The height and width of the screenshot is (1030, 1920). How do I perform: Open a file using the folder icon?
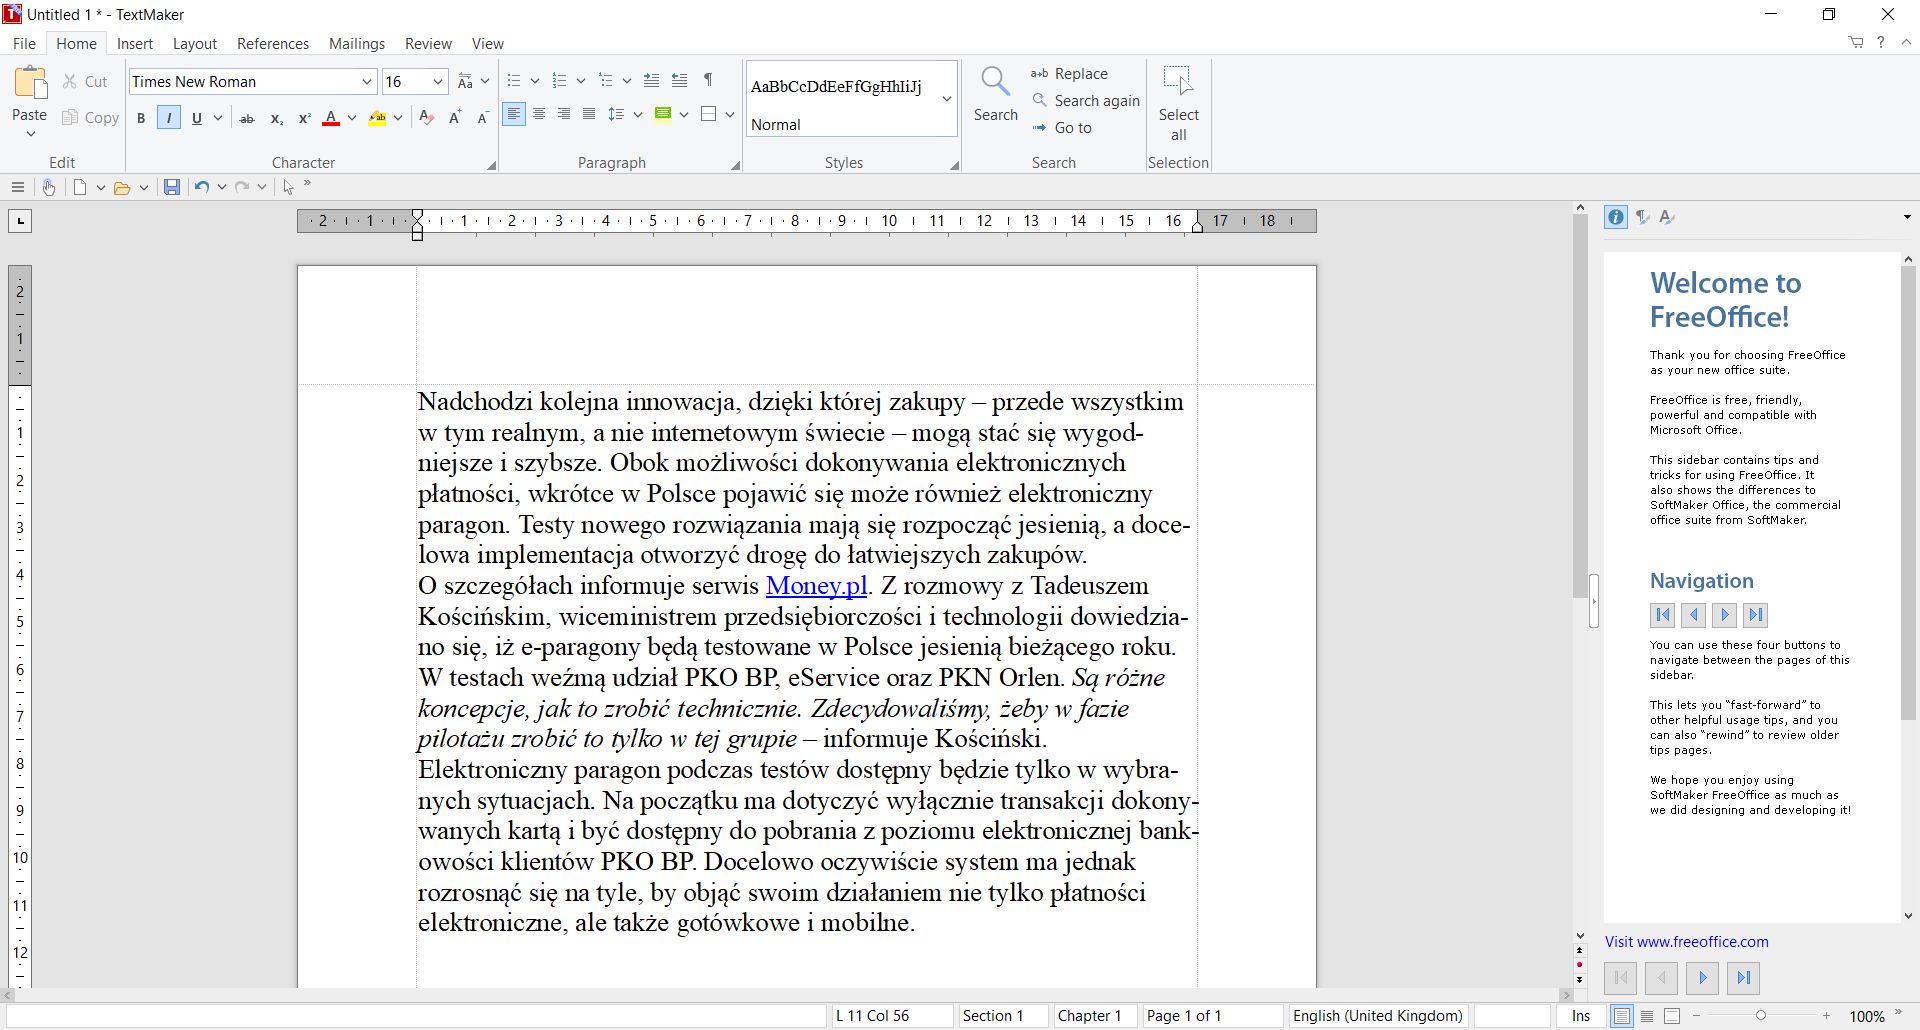122,187
